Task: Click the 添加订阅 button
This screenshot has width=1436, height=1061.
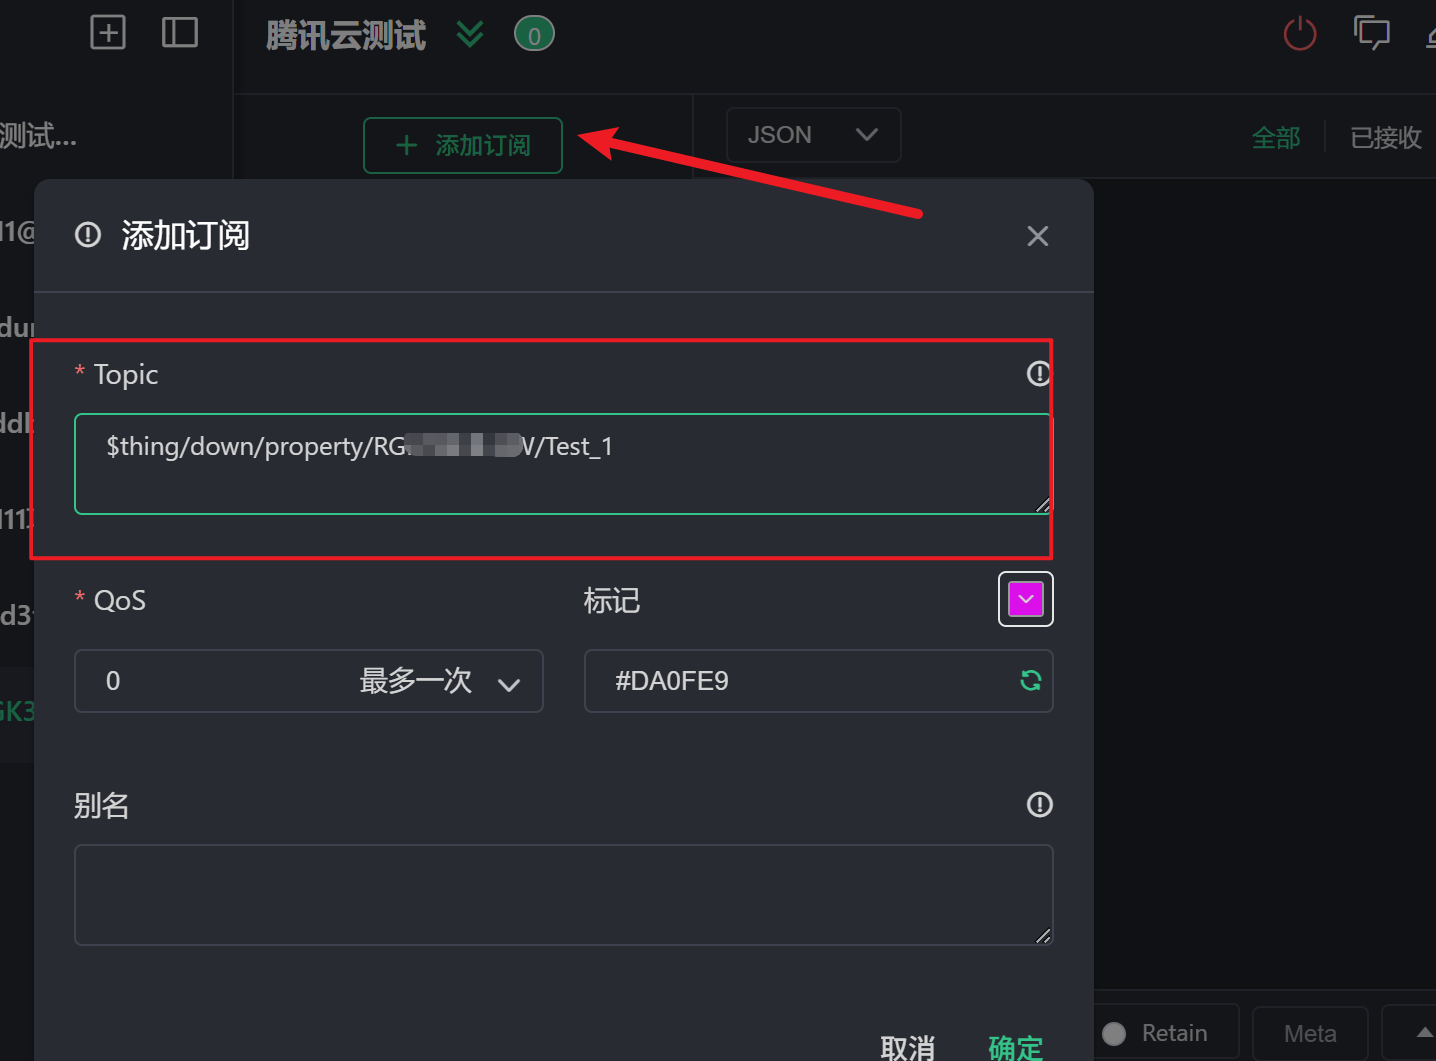Action: 463,146
